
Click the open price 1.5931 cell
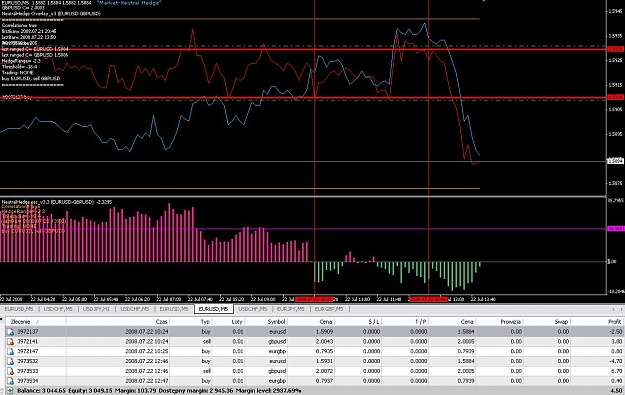click(325, 362)
